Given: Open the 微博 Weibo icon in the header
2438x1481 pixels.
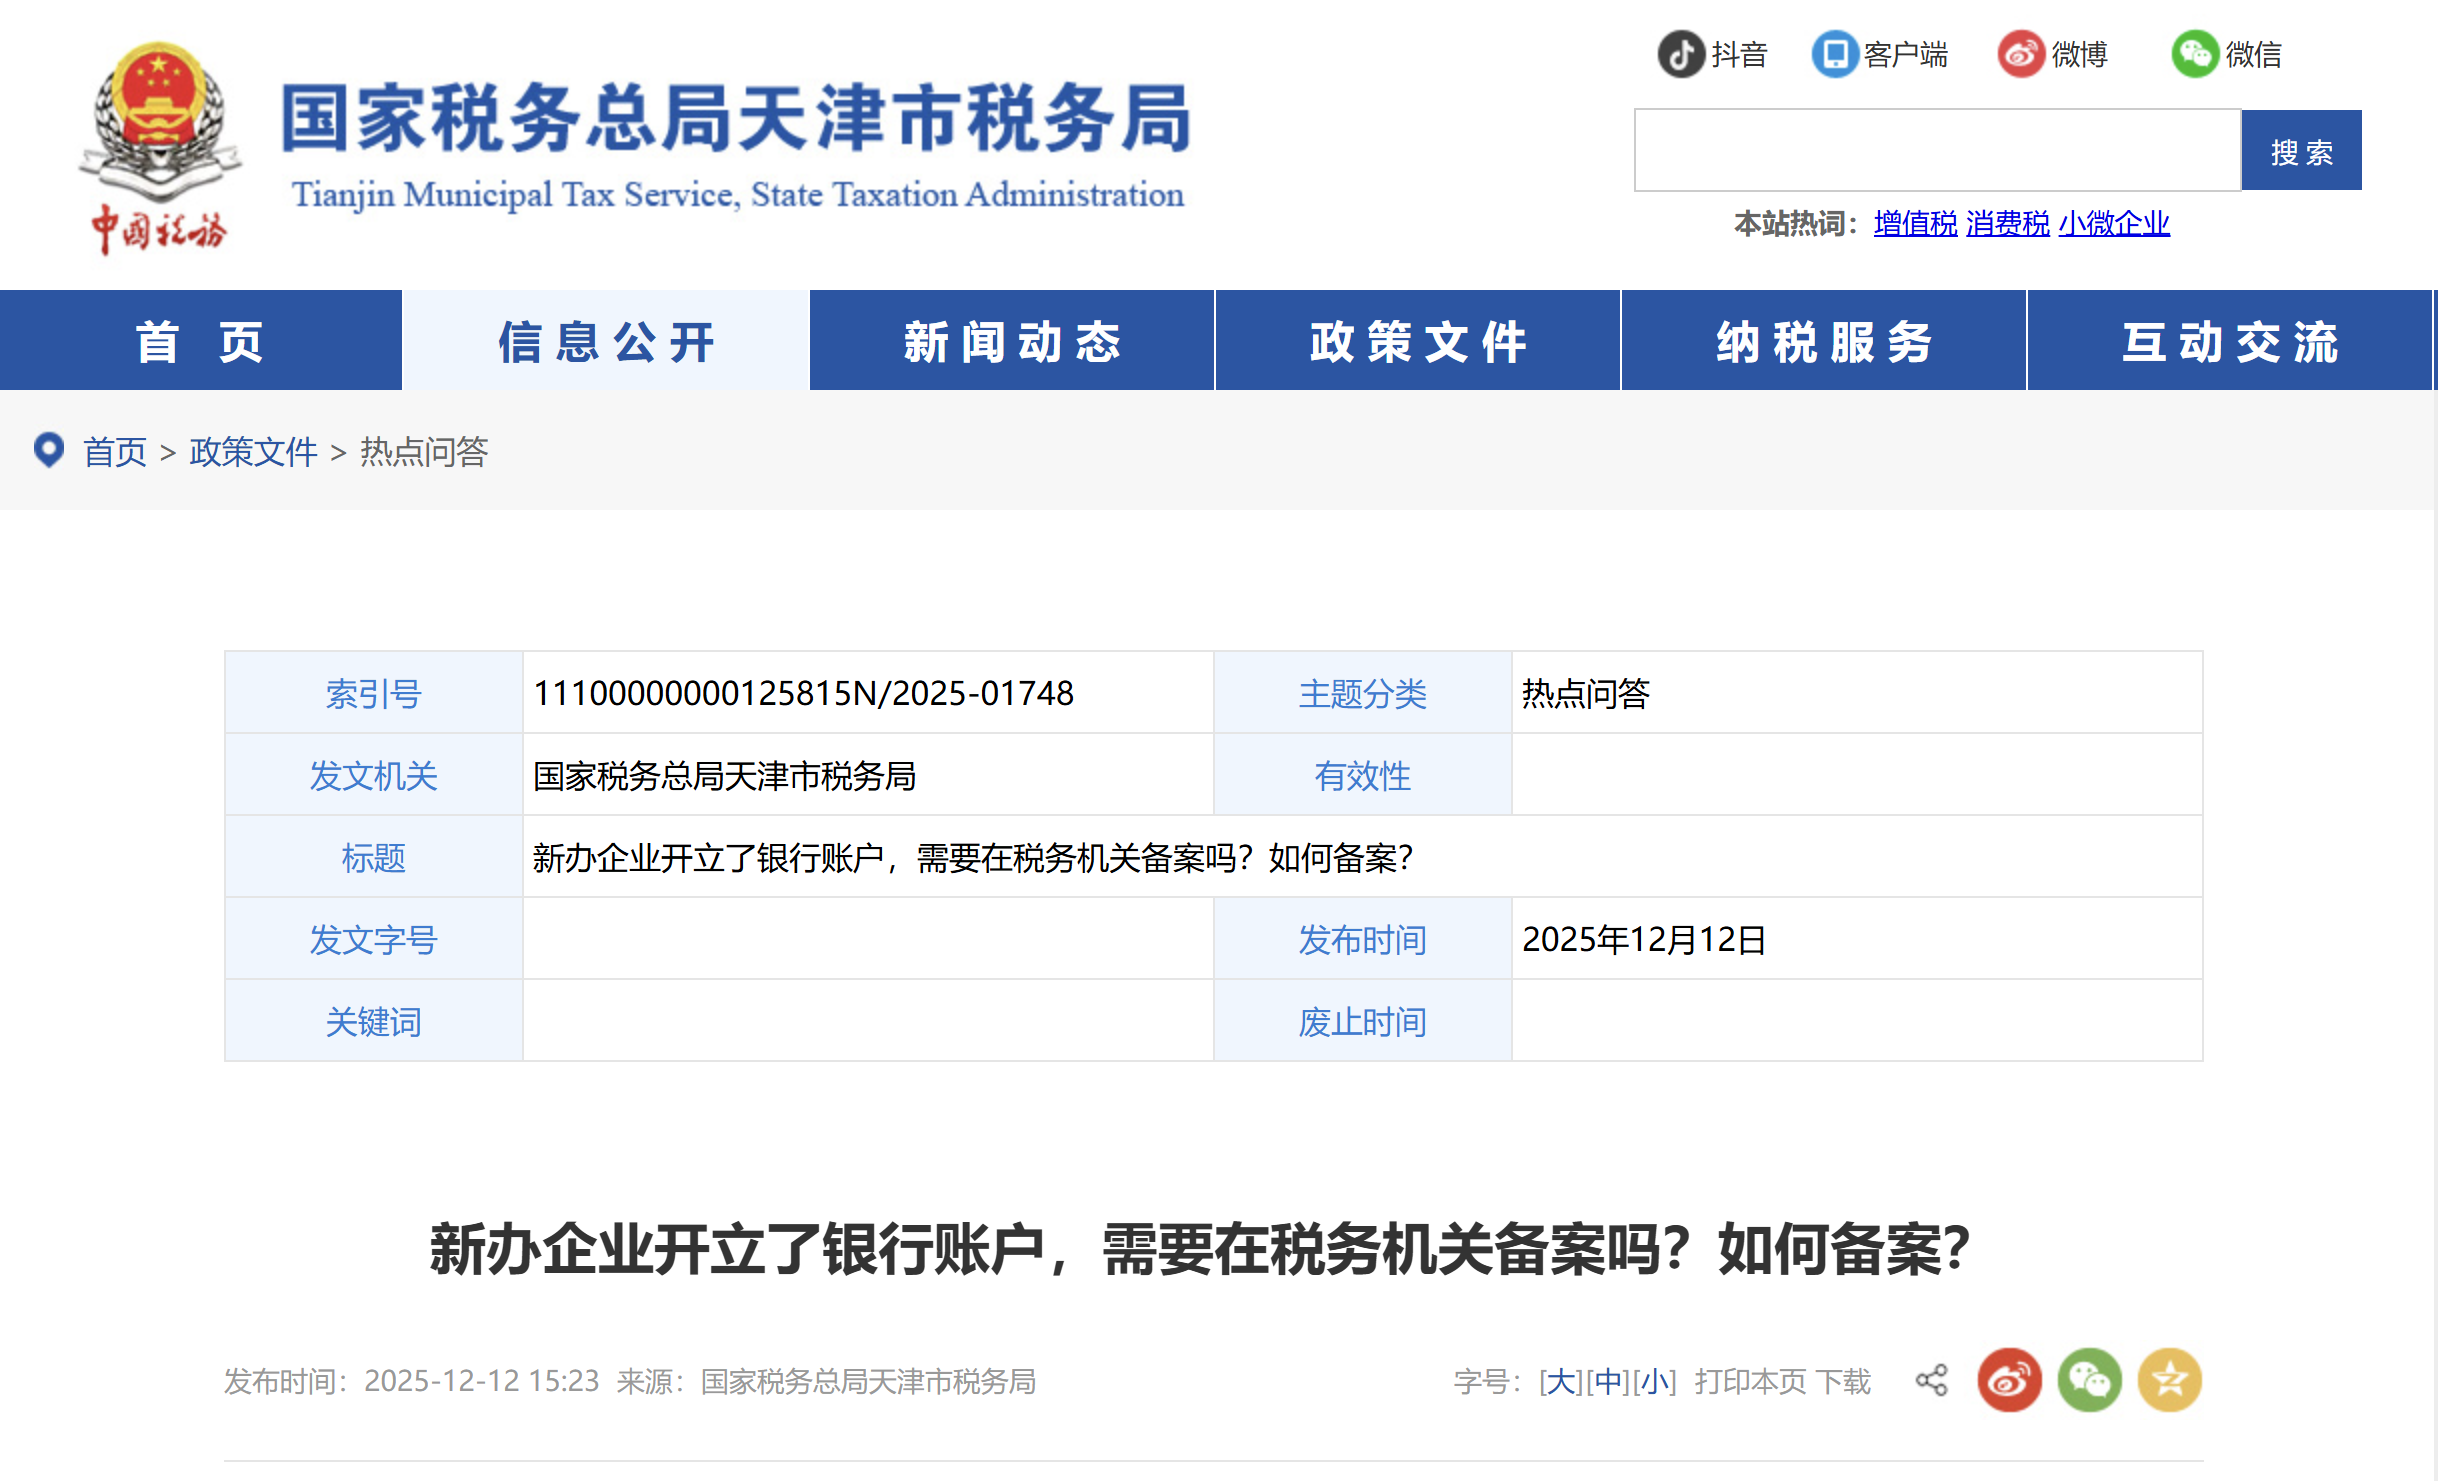Looking at the screenshot, I should click(x=2023, y=55).
